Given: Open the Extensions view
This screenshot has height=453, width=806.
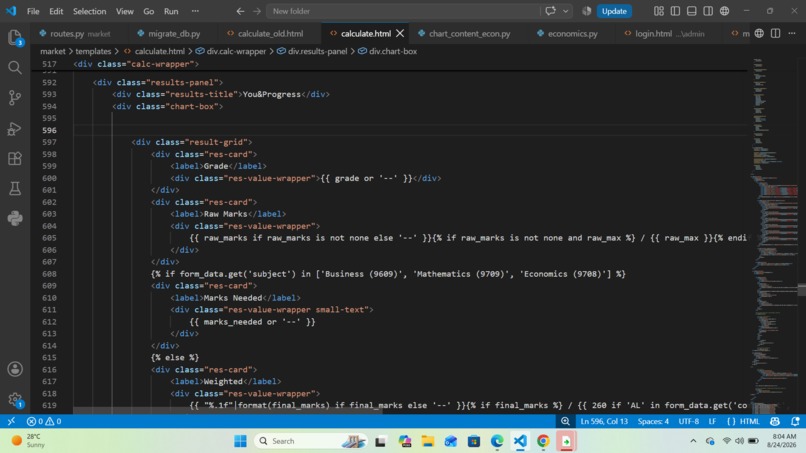Looking at the screenshot, I should click(14, 158).
